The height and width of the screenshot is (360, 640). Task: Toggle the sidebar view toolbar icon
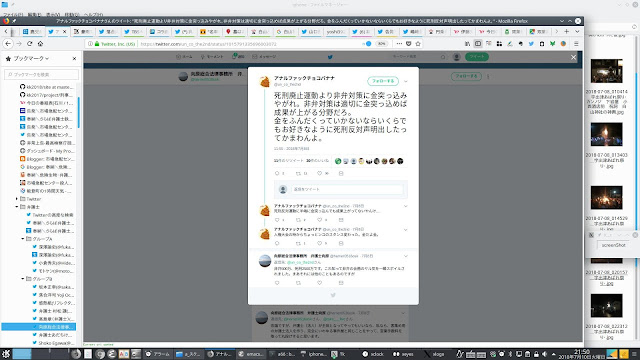coord(478,44)
